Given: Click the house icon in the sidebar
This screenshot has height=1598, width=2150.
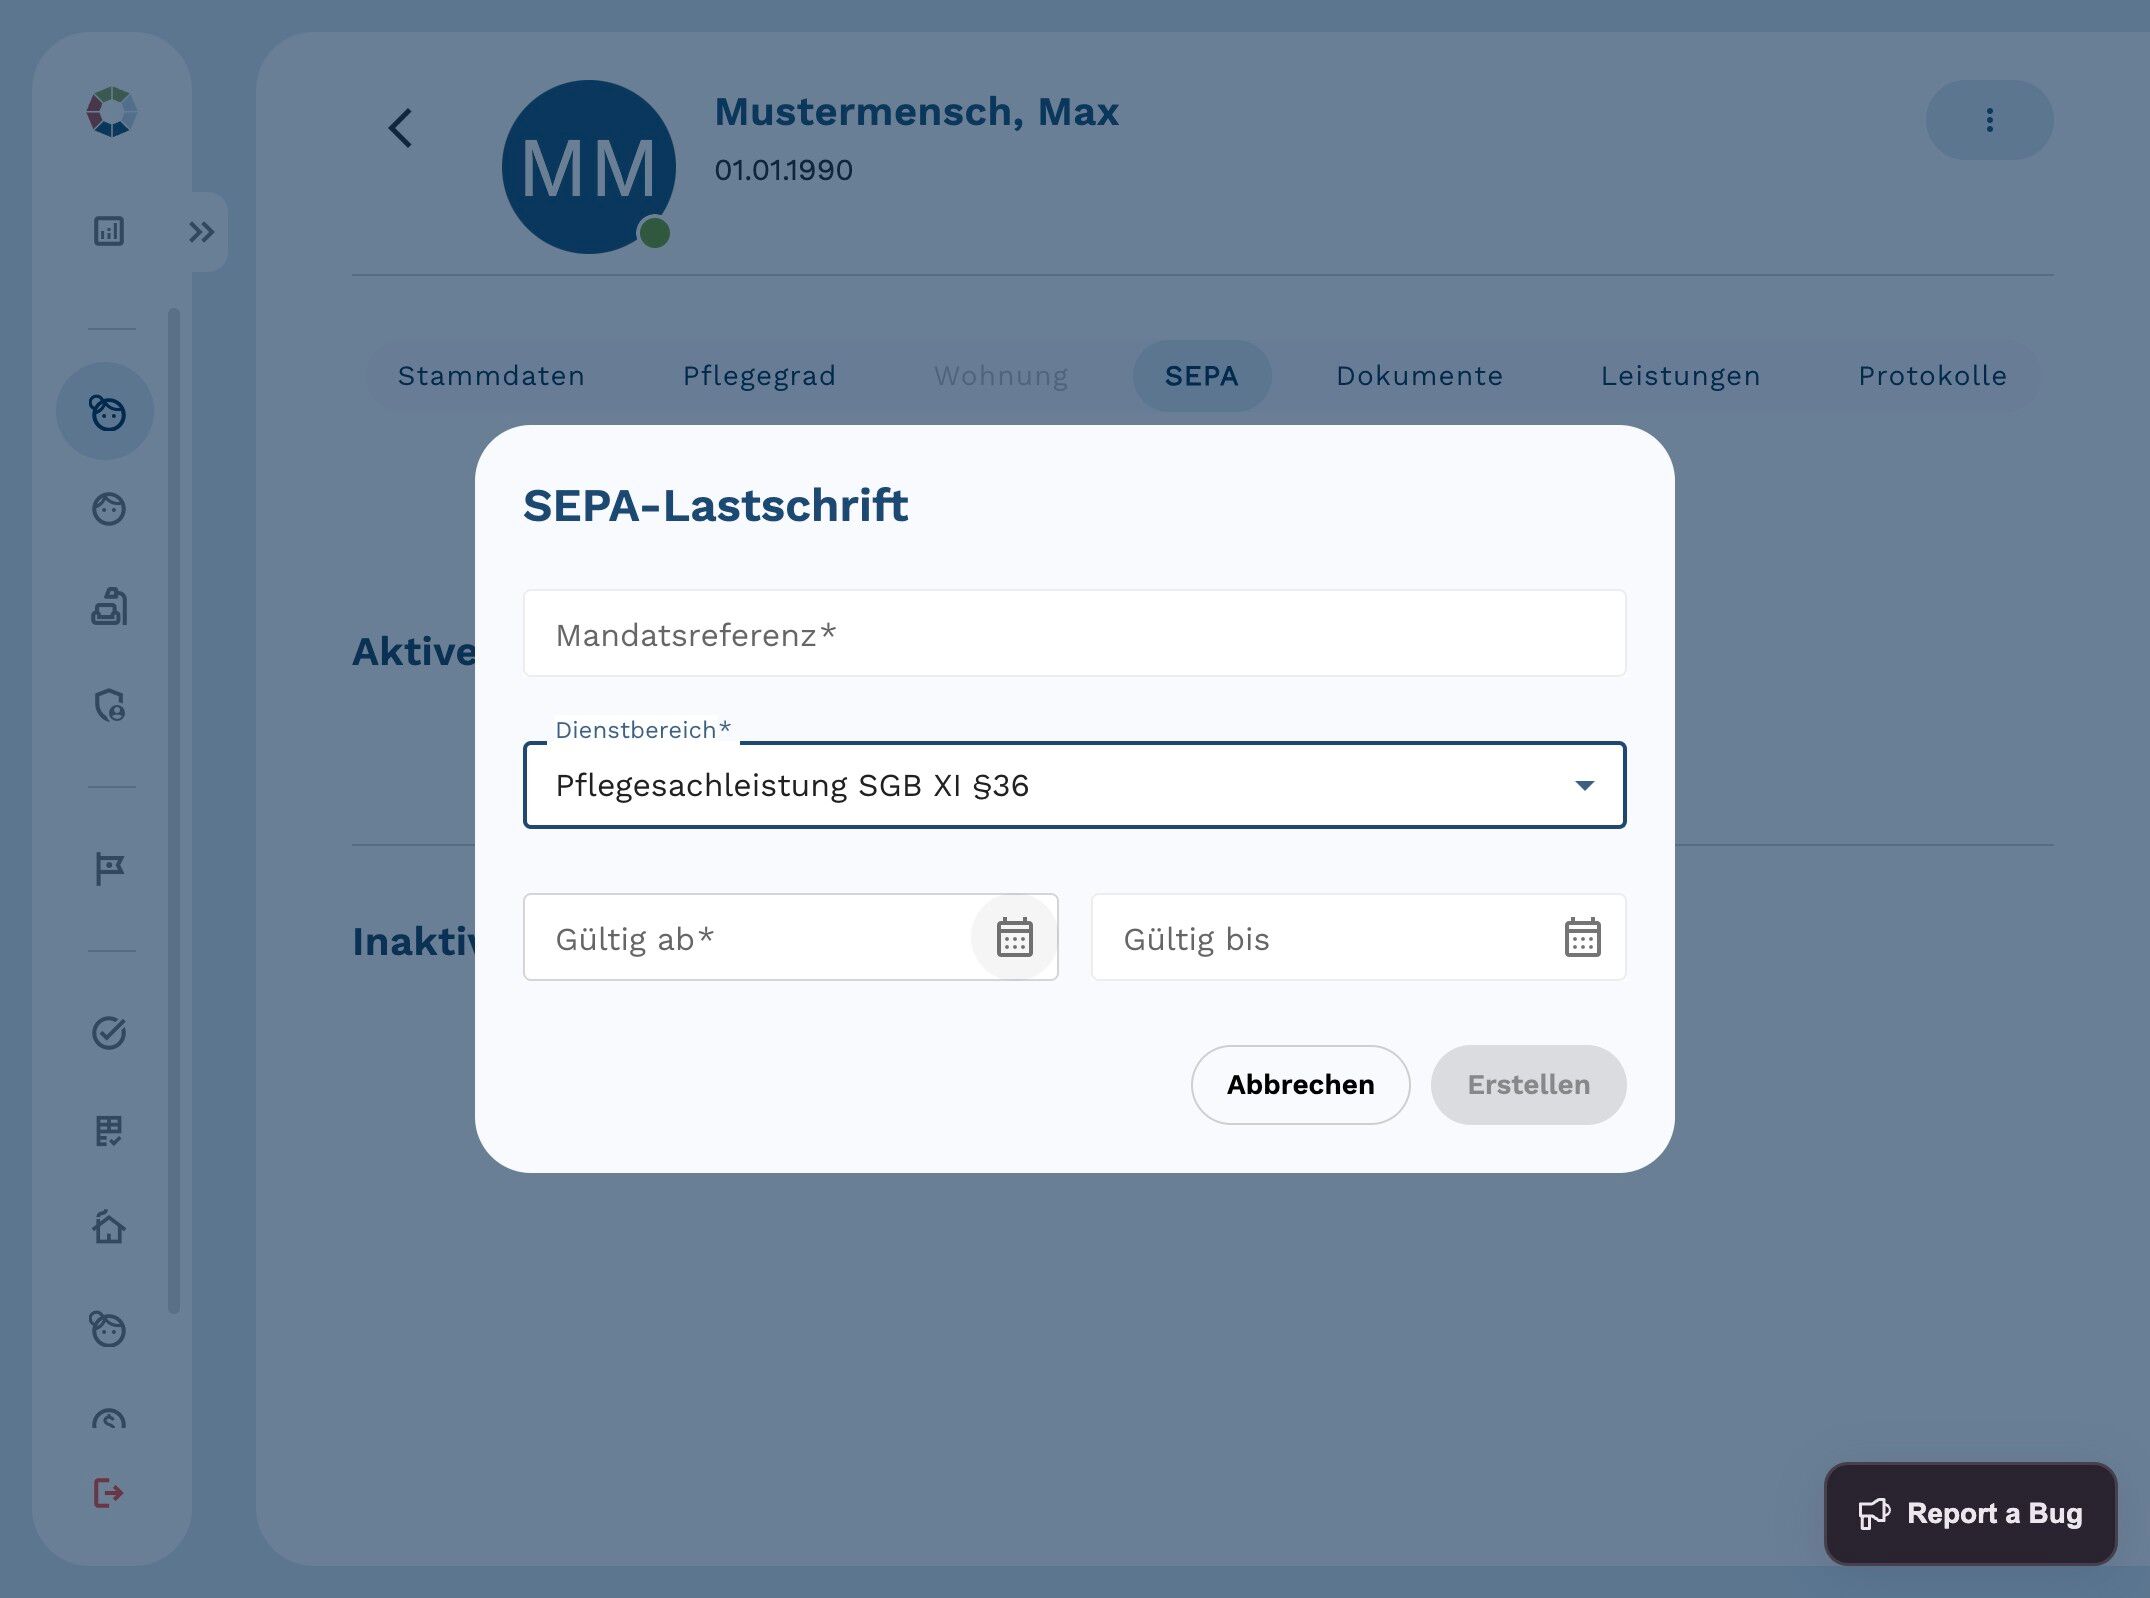Looking at the screenshot, I should (x=109, y=1227).
